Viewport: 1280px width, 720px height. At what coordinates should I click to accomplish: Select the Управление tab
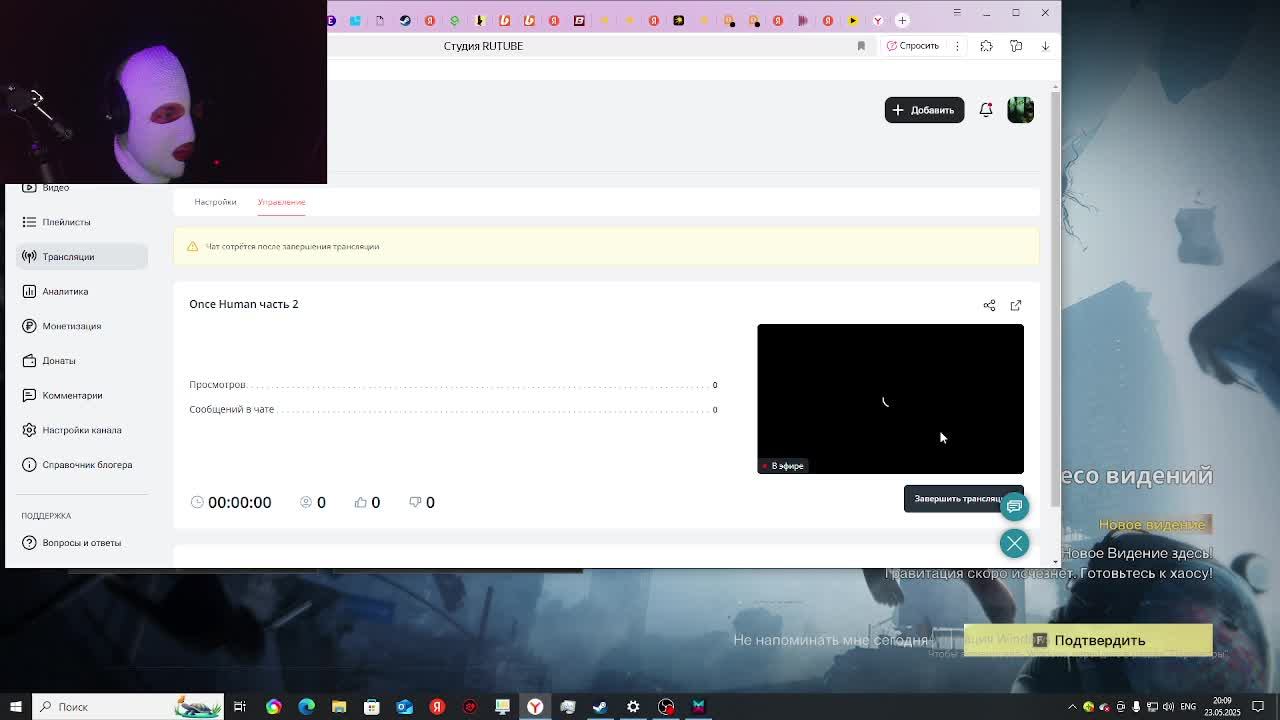281,202
